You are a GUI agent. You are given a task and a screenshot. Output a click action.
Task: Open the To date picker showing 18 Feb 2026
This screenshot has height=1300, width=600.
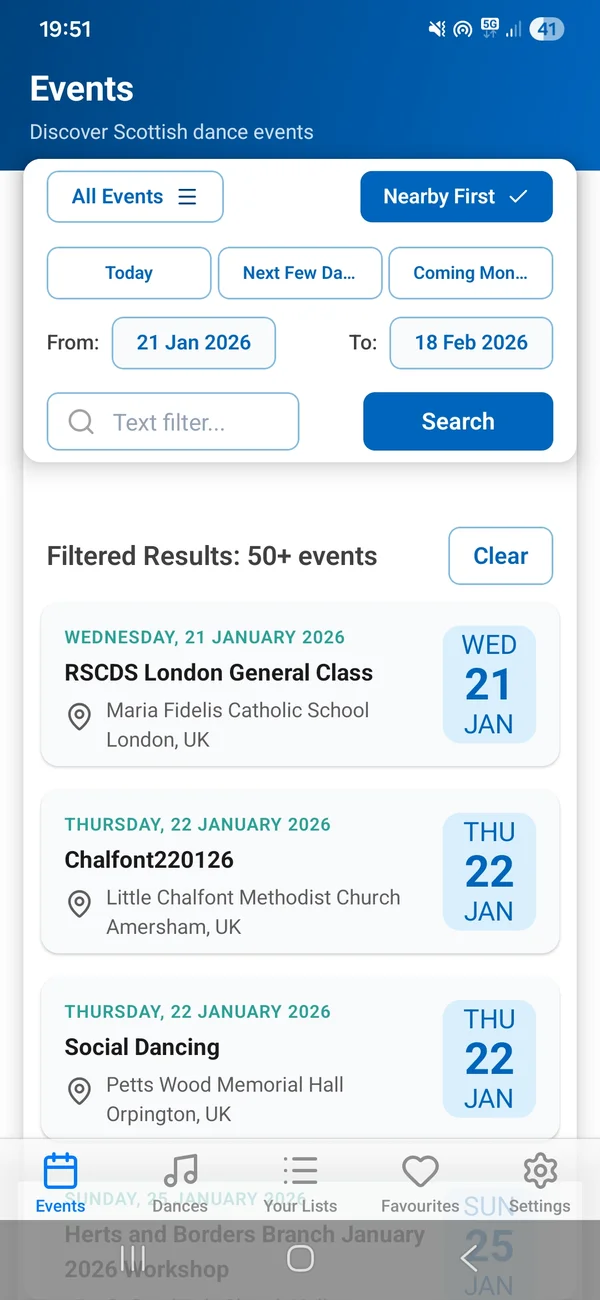pos(471,343)
